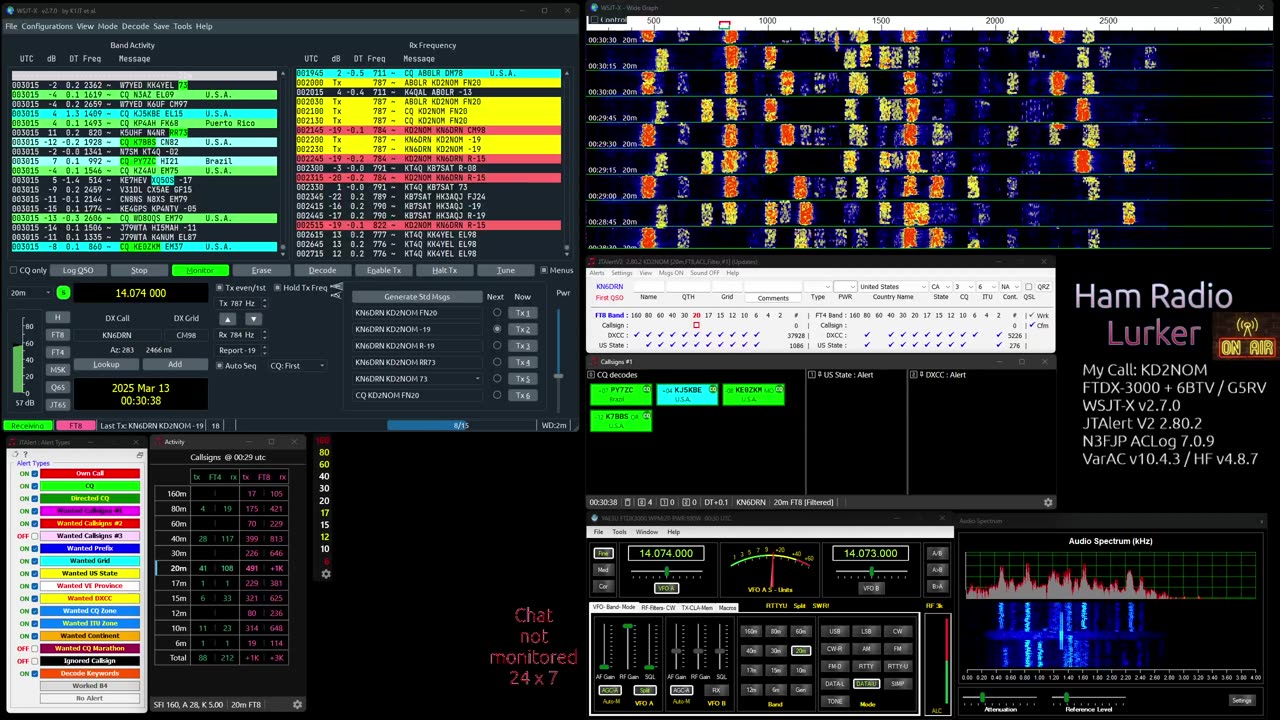Click the B>A copy button in the radio control
This screenshot has height=720, width=1280.
[937, 586]
